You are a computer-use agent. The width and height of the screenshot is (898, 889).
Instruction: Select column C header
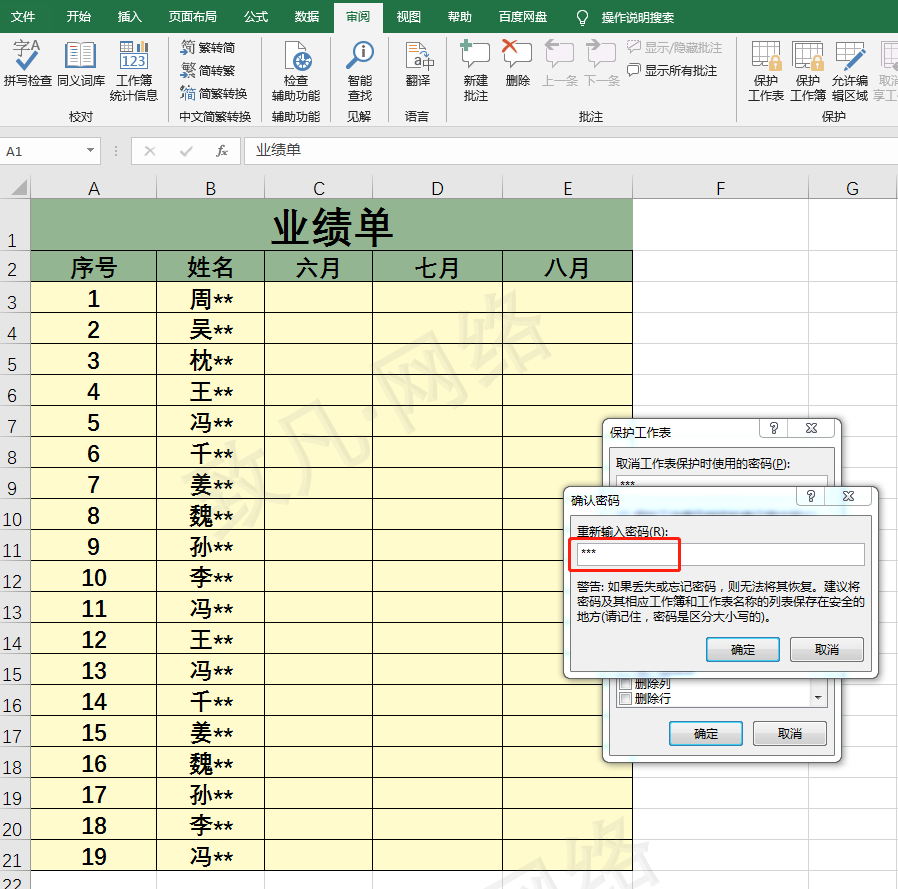318,188
